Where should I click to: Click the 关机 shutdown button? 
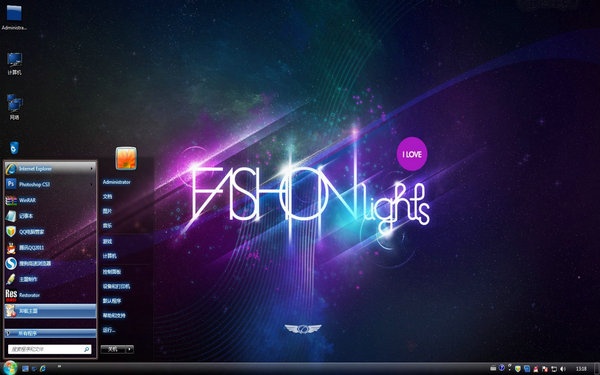(113, 349)
